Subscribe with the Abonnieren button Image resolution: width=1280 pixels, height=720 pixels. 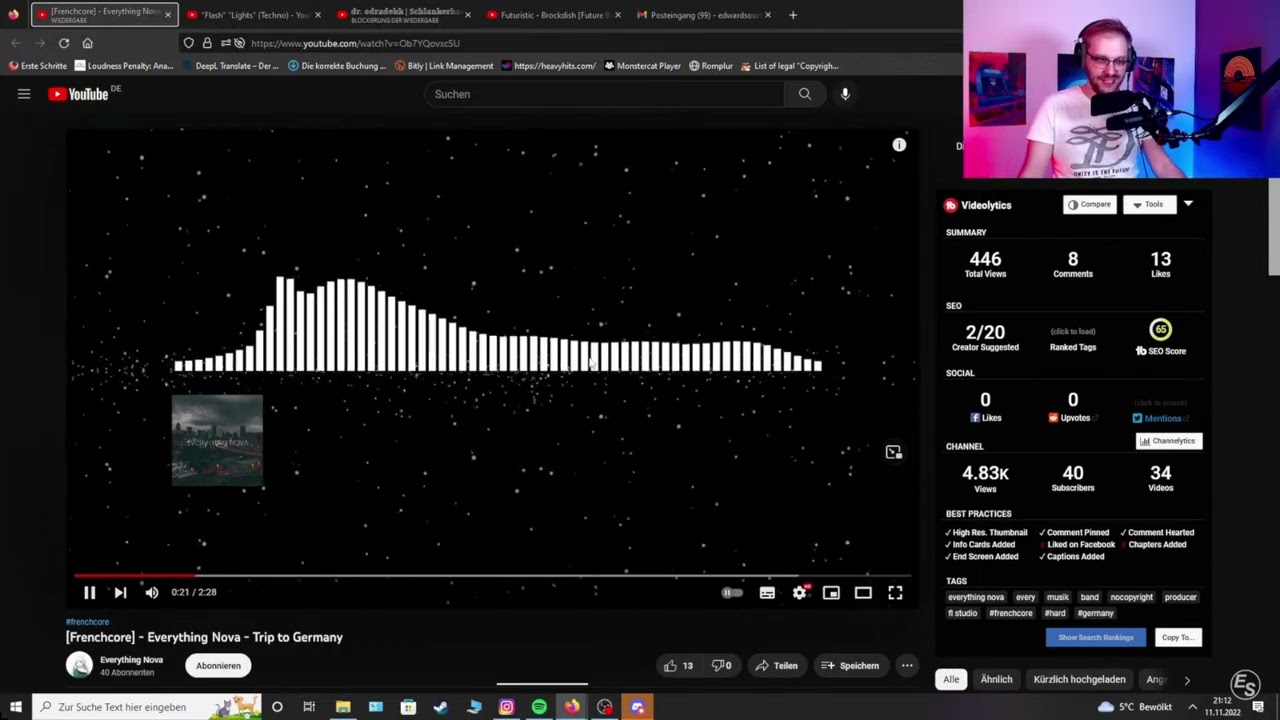pyautogui.click(x=218, y=666)
